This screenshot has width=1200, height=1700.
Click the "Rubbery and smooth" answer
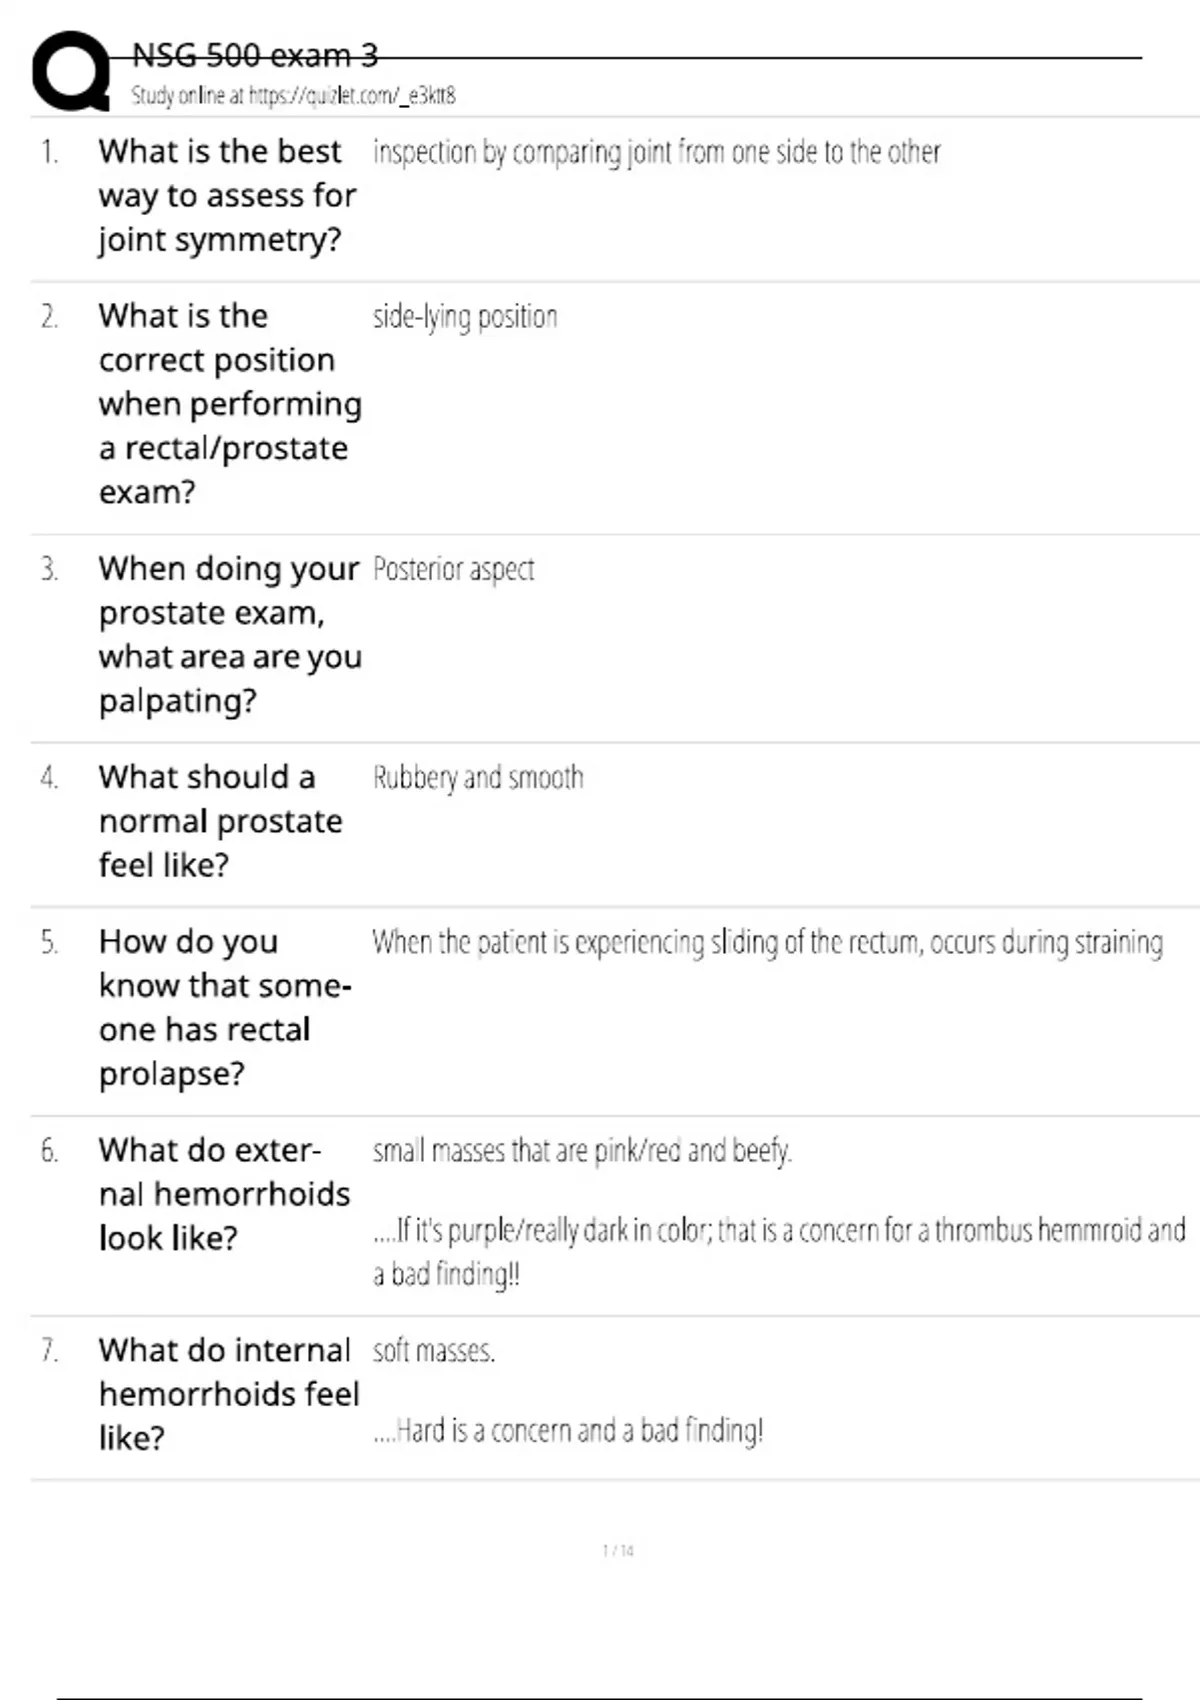coord(478,777)
